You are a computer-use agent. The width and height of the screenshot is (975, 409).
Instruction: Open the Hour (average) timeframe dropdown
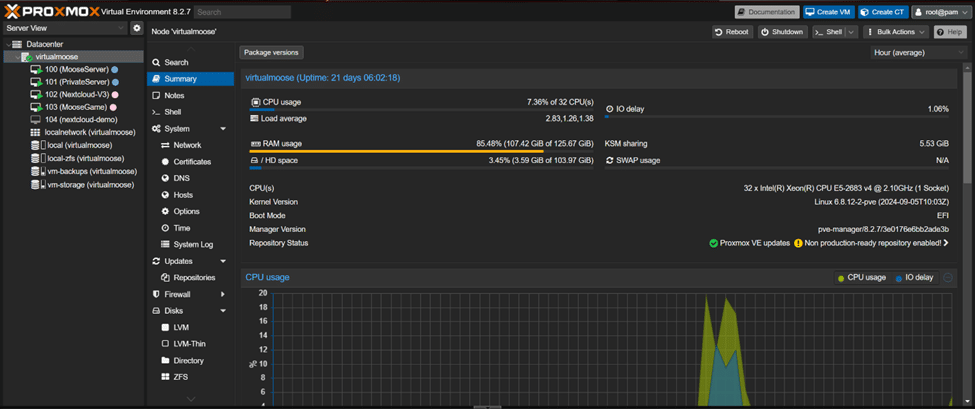tap(918, 53)
